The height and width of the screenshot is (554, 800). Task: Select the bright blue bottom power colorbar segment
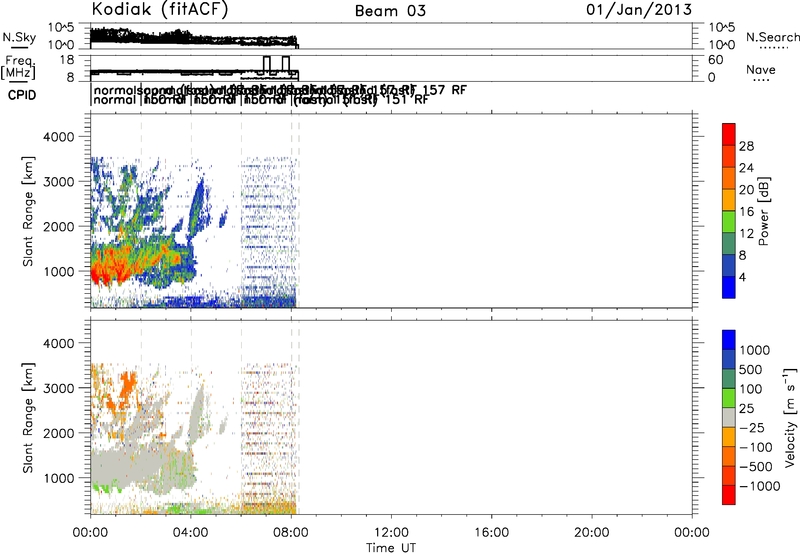click(x=729, y=287)
